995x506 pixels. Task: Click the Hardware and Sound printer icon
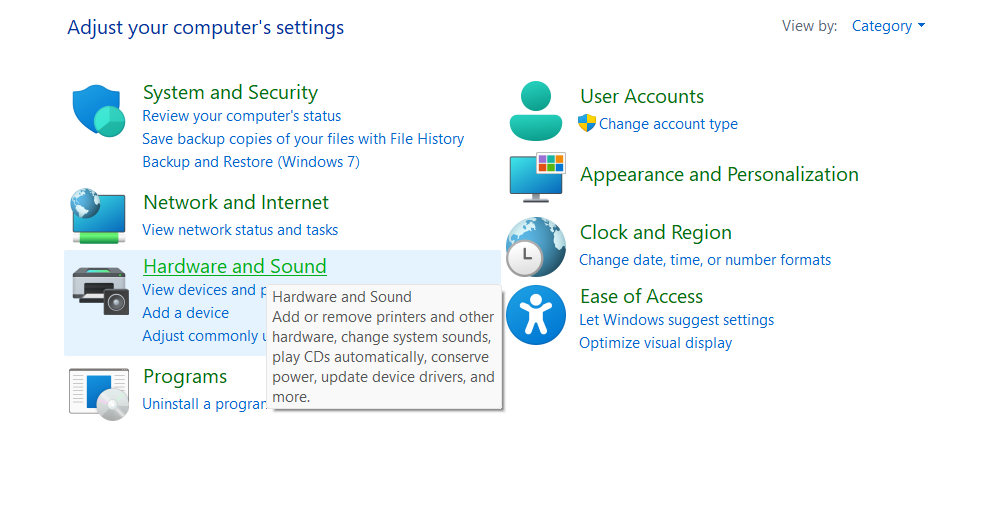(x=100, y=290)
